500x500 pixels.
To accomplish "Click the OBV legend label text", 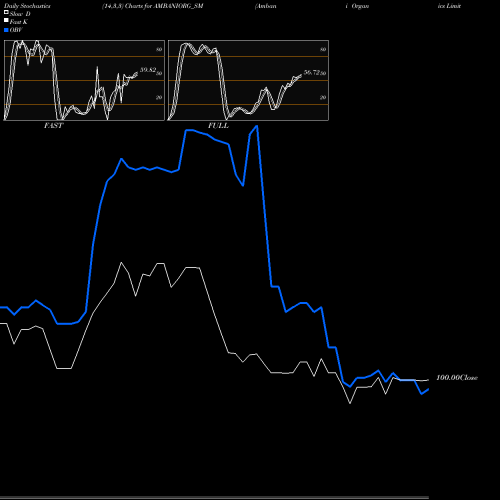I will [x=16, y=30].
